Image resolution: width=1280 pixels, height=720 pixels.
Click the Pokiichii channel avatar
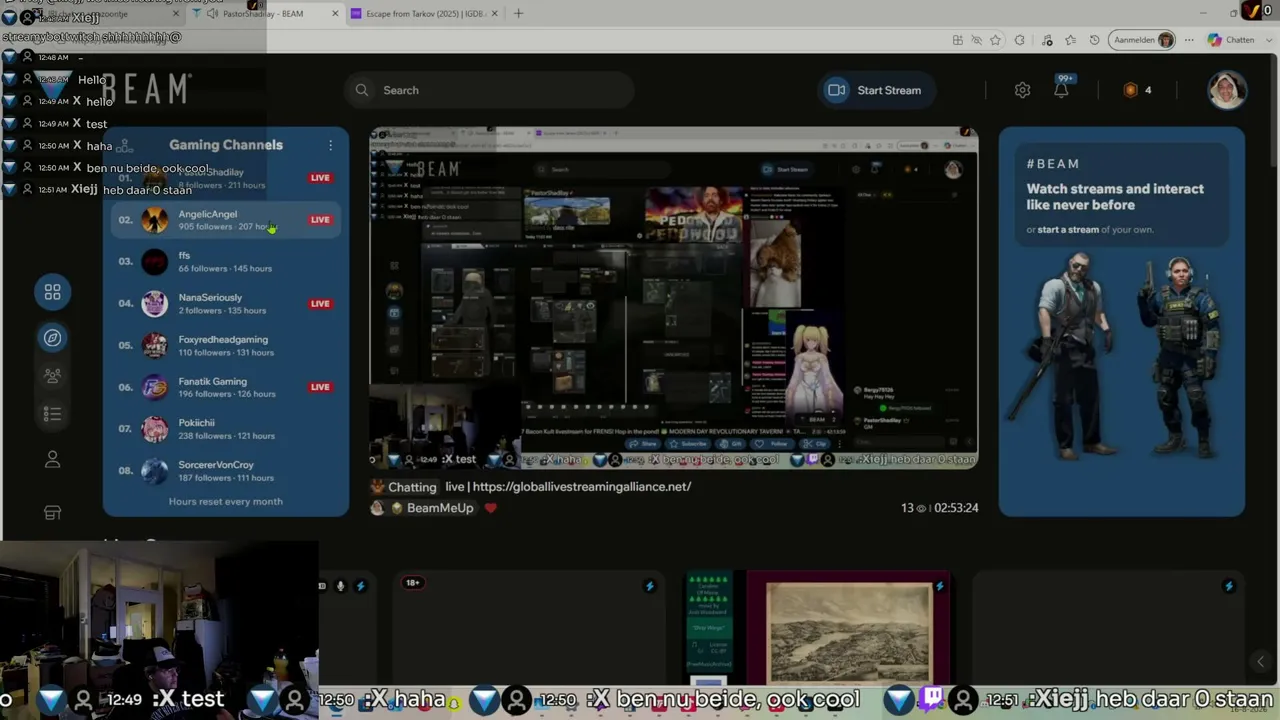click(154, 429)
